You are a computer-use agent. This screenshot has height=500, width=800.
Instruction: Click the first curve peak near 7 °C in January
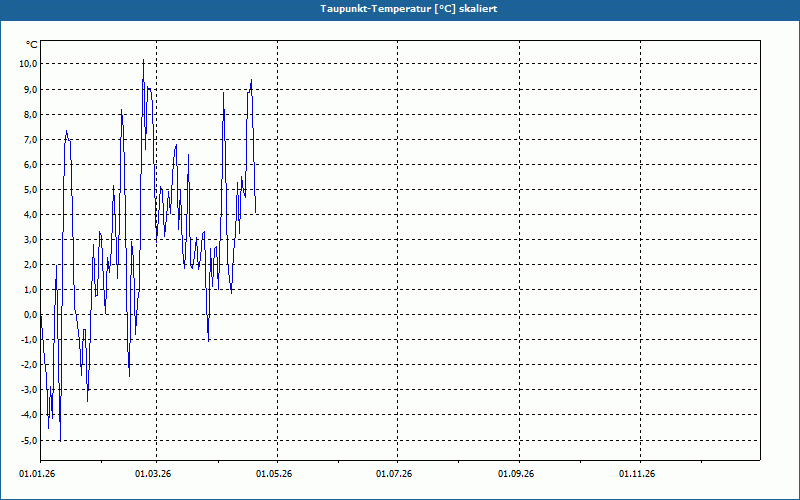[67, 131]
